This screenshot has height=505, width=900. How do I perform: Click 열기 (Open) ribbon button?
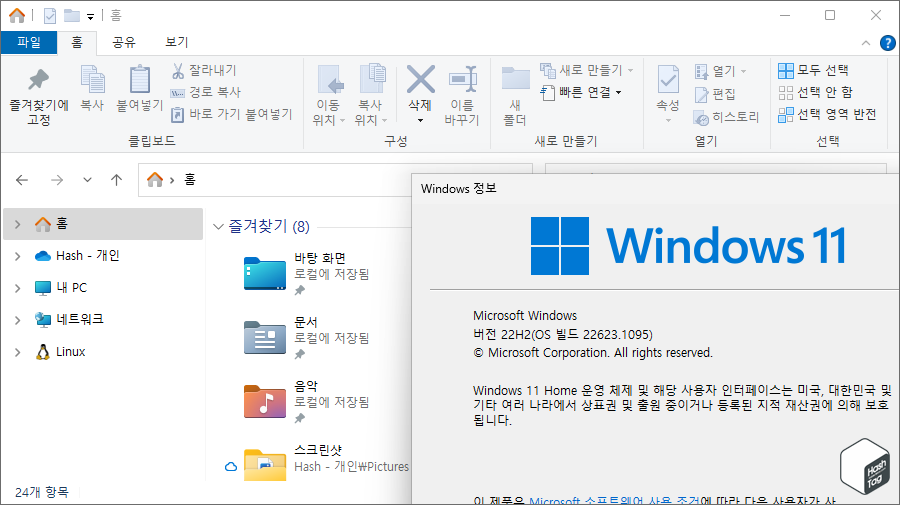(x=720, y=71)
